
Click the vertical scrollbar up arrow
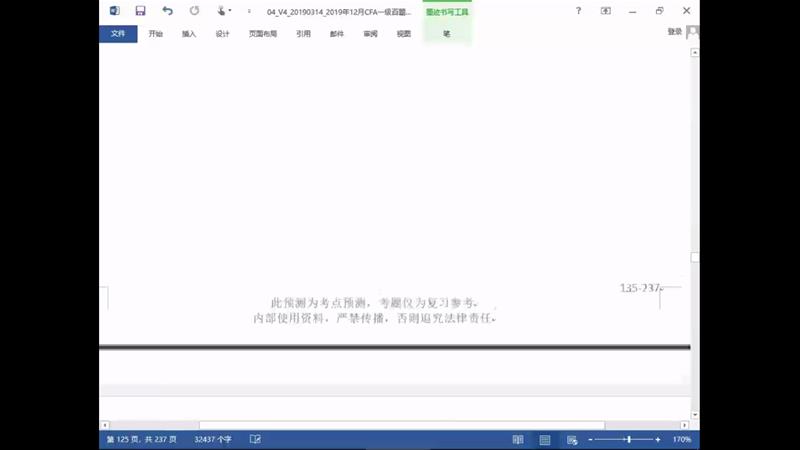pos(695,53)
